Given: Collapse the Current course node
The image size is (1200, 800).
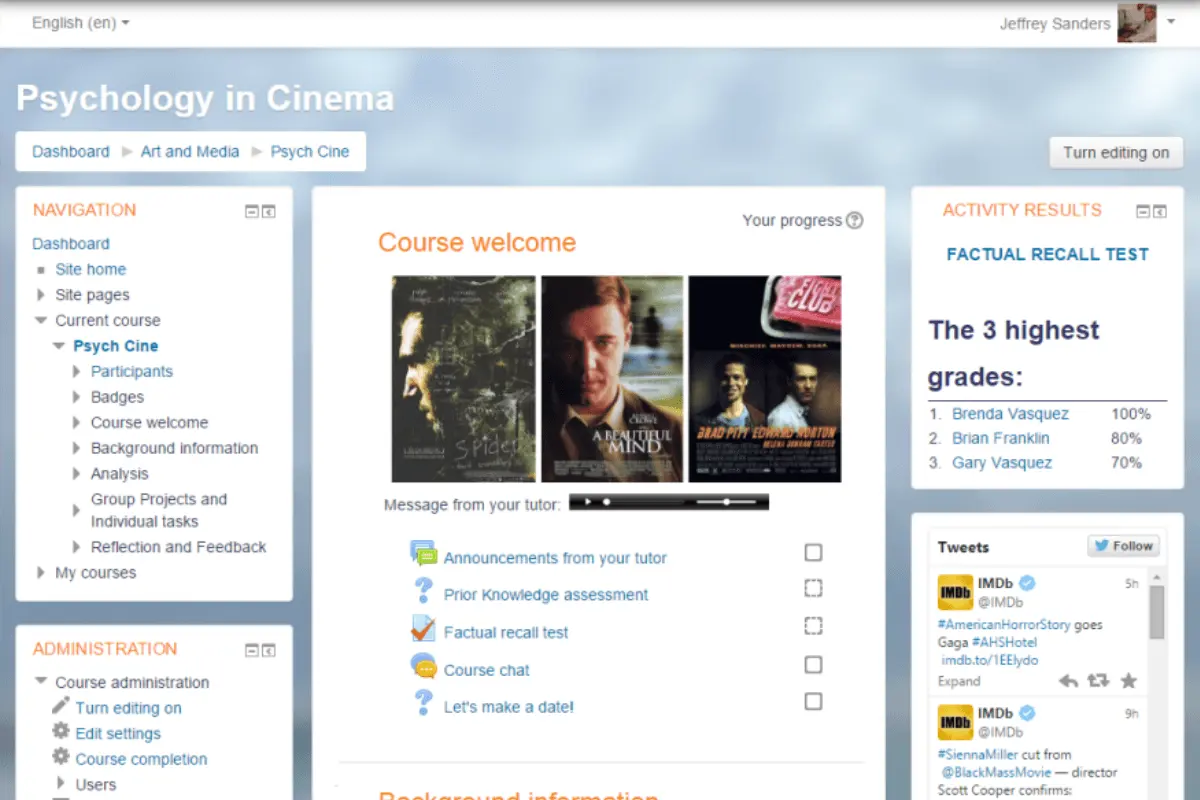Looking at the screenshot, I should pyautogui.click(x=41, y=321).
